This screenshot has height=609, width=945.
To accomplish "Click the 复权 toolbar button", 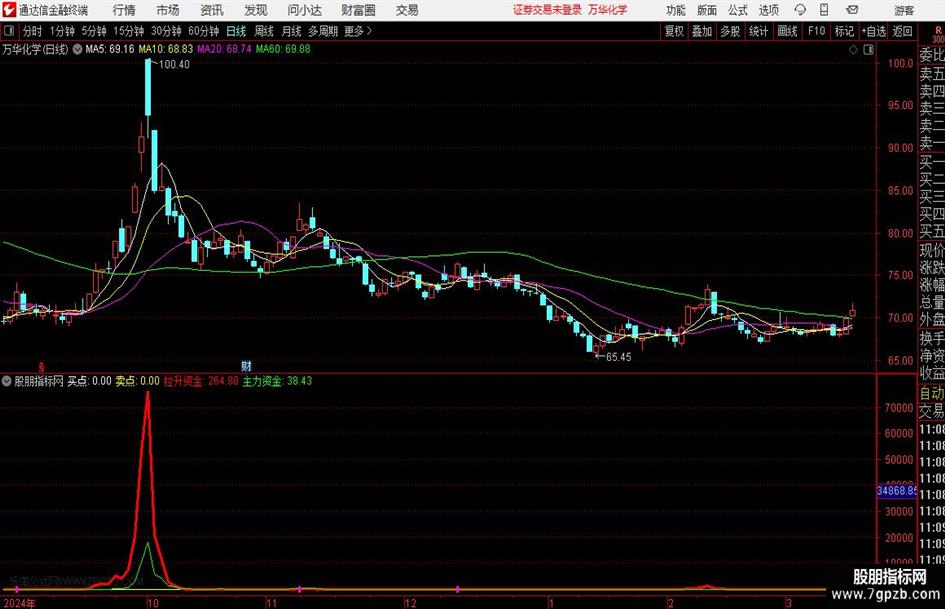I will pyautogui.click(x=674, y=31).
